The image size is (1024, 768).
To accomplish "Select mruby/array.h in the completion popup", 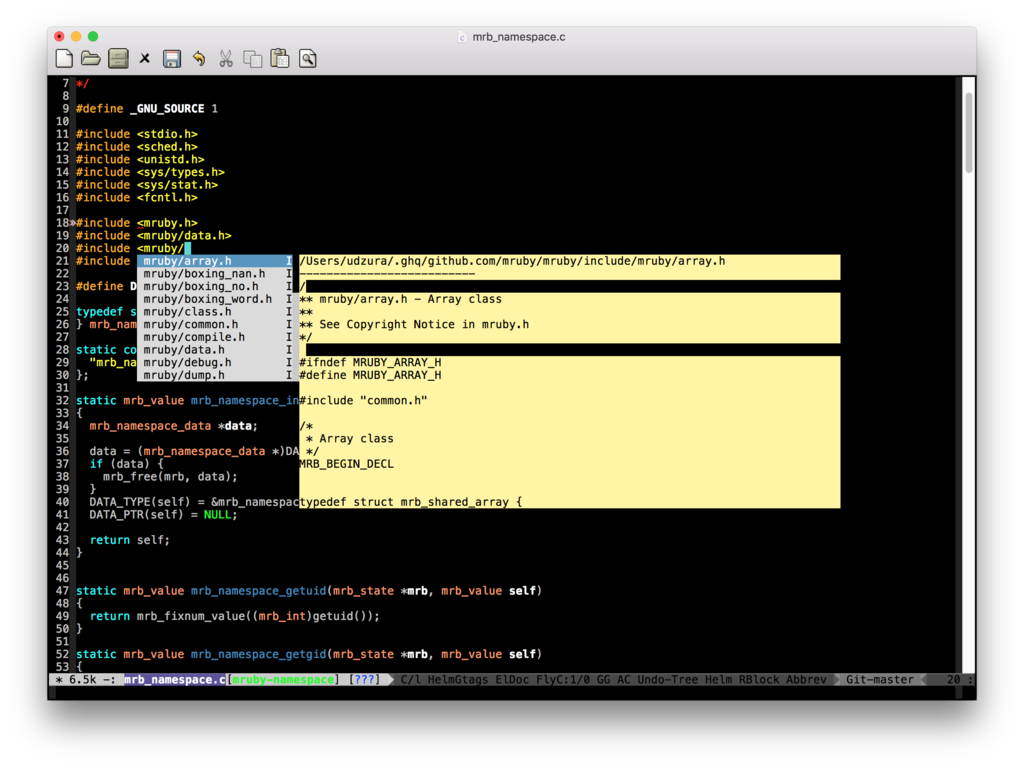I will [214, 261].
